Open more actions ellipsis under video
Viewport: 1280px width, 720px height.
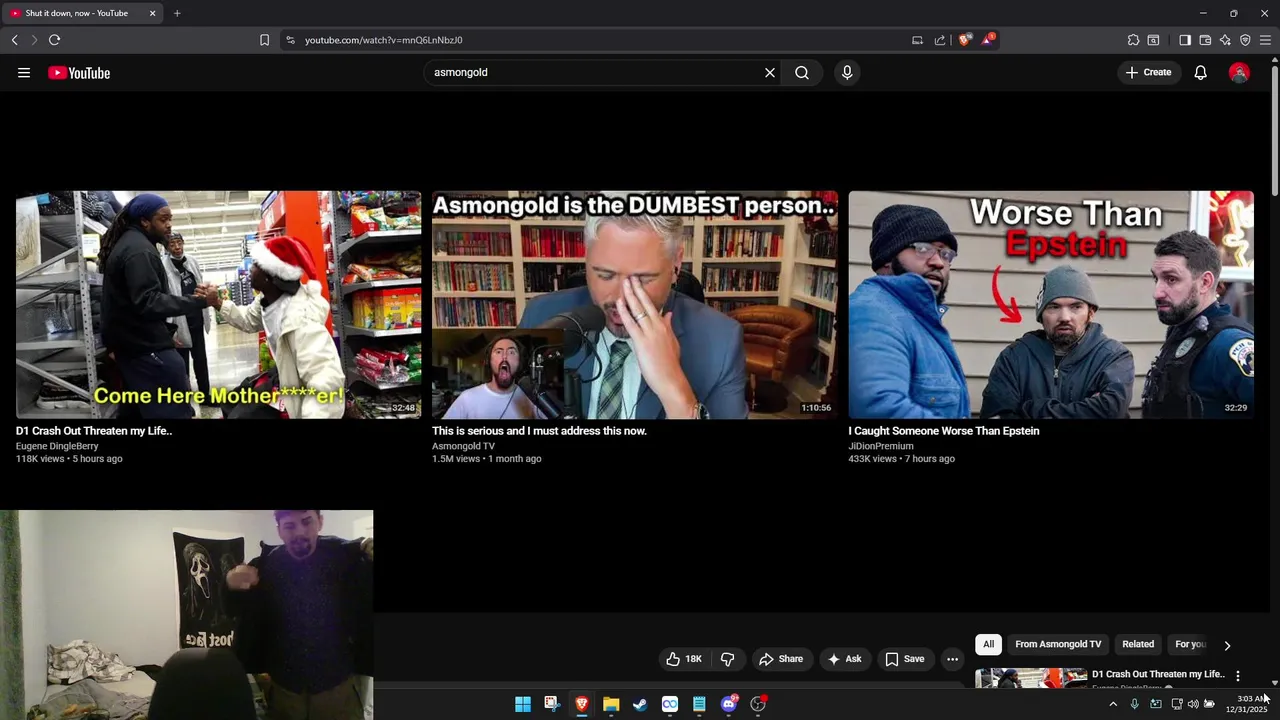click(x=952, y=659)
